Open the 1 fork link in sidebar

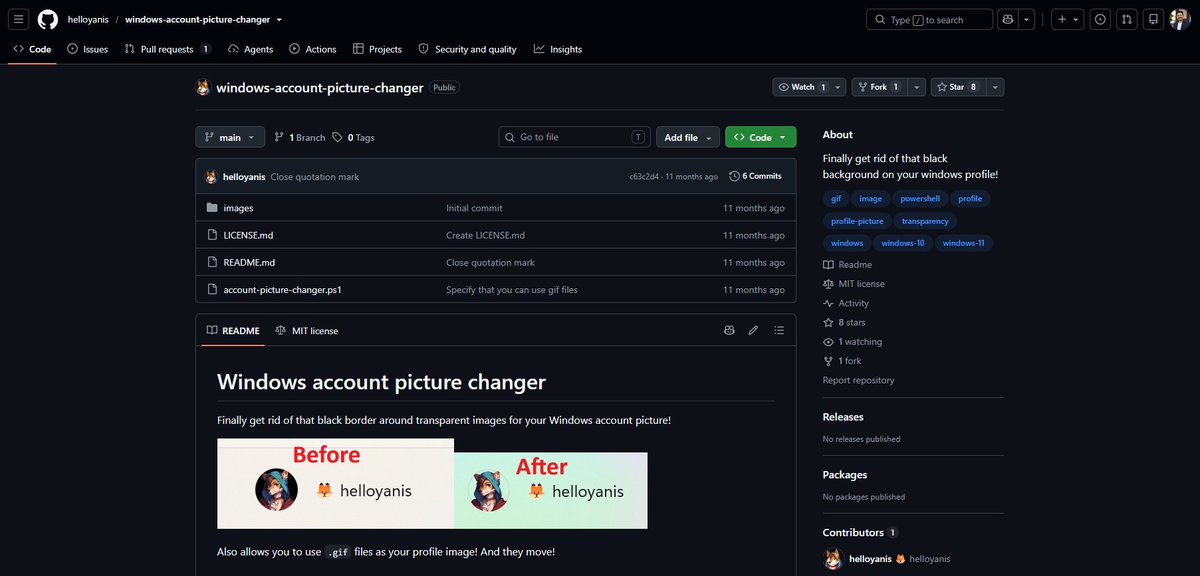tap(842, 361)
